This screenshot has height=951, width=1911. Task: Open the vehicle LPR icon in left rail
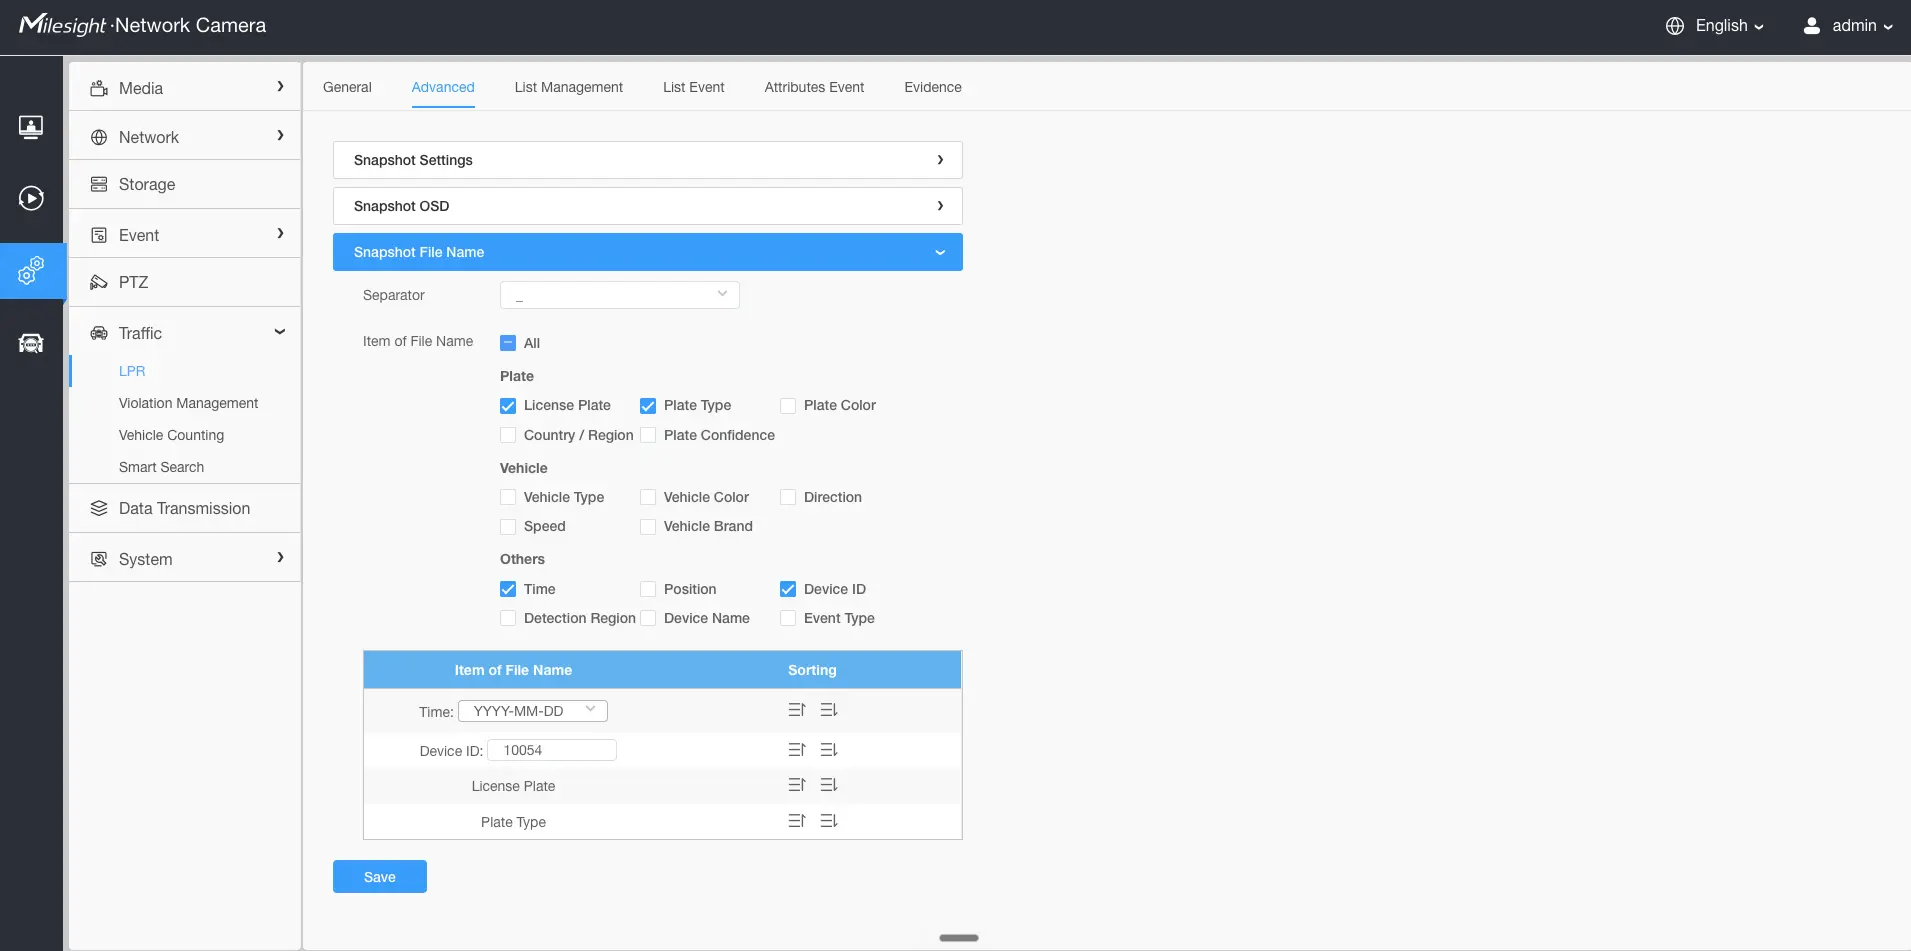31,344
